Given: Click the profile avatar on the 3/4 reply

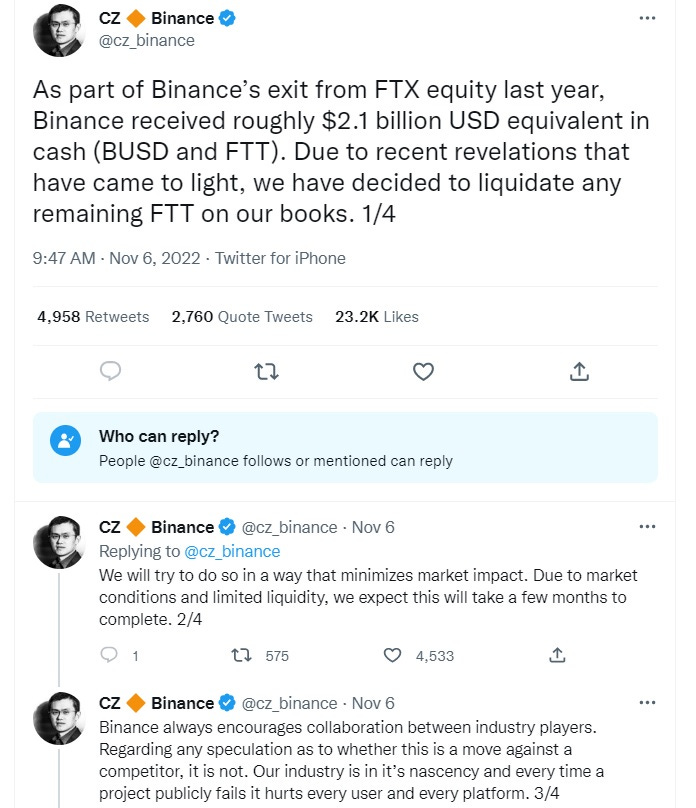Looking at the screenshot, I should point(58,717).
